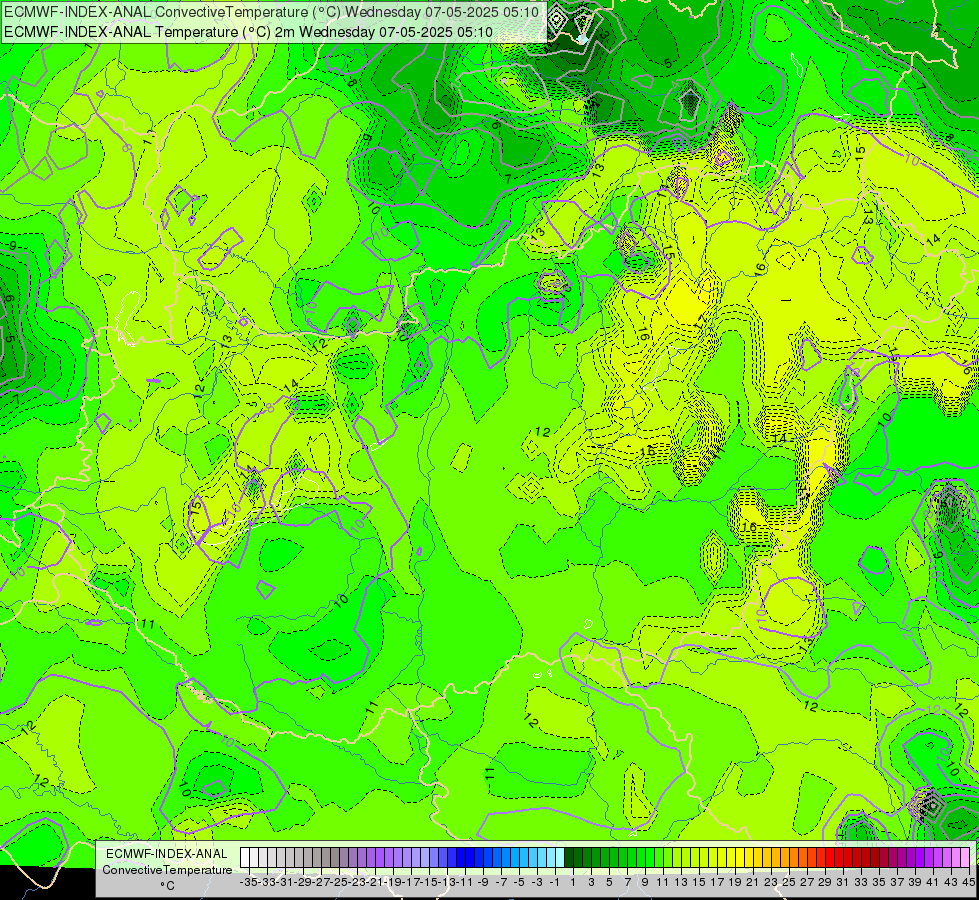Click the -1 value on the legend scale

point(554,883)
